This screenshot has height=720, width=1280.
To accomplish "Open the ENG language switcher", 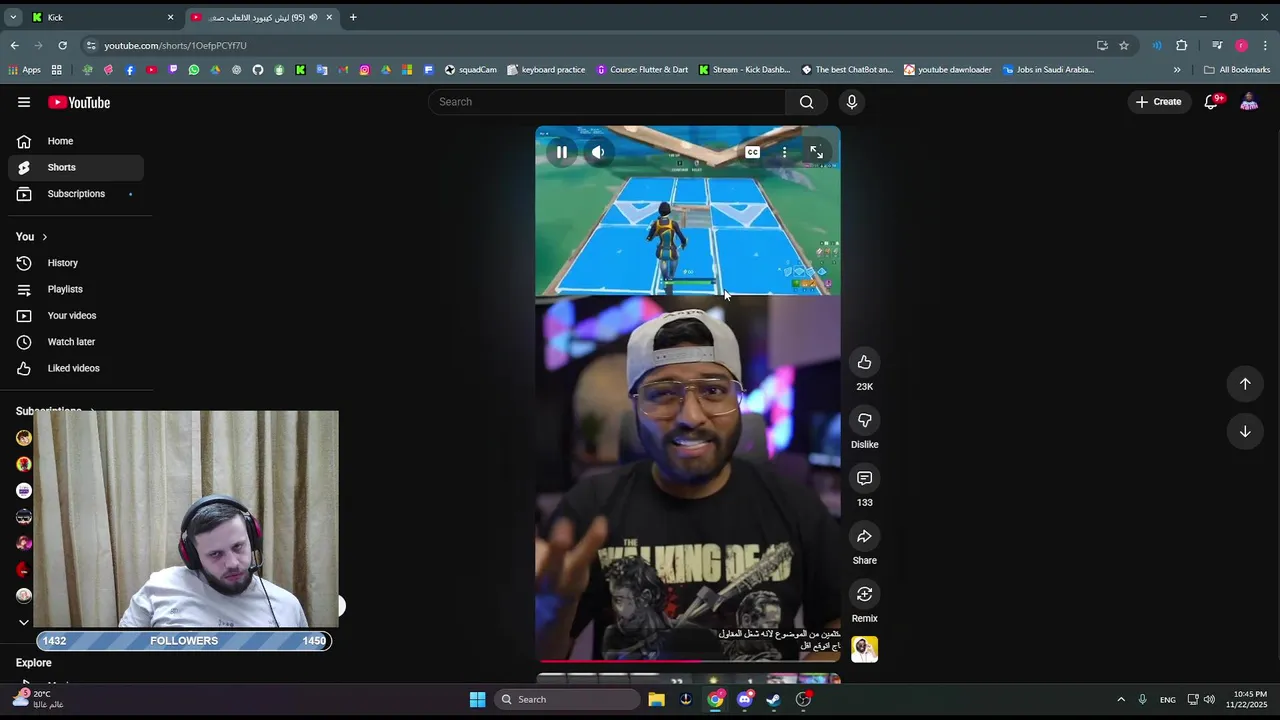I will 1168,700.
